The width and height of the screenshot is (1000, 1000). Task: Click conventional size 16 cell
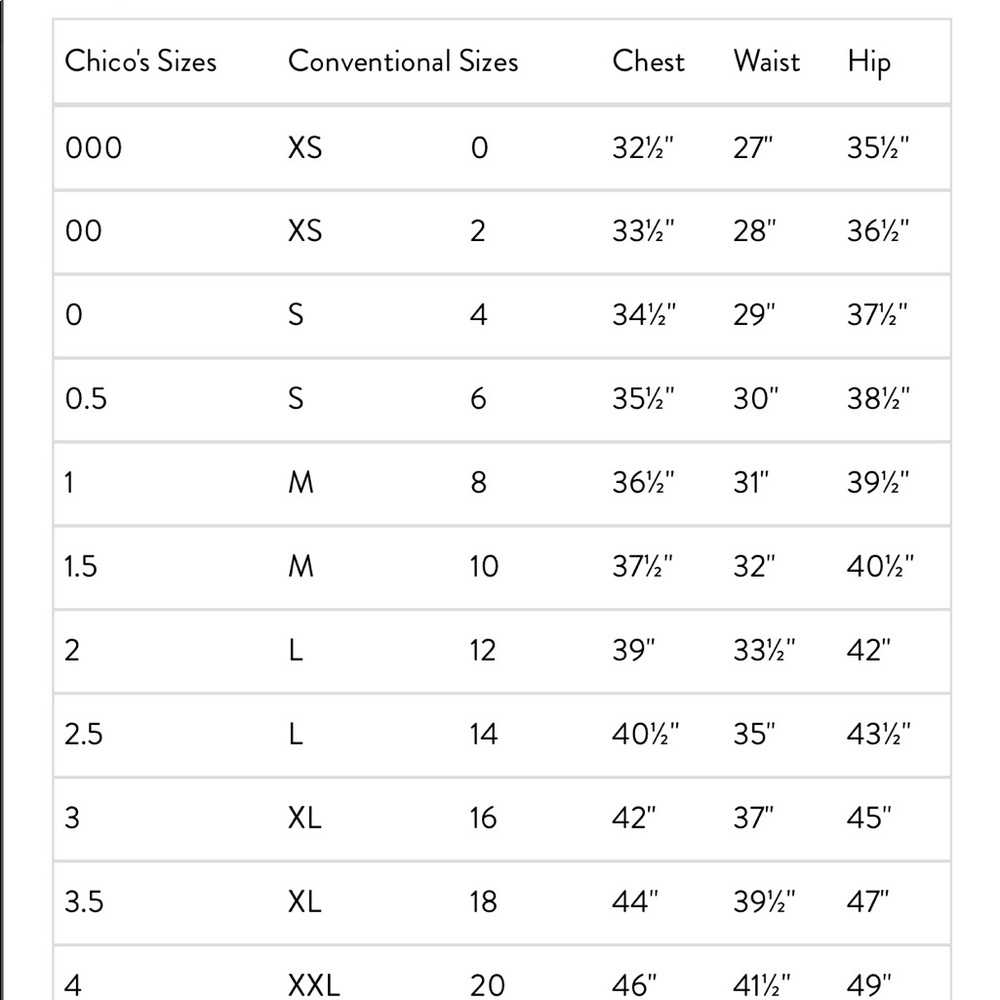tap(483, 818)
